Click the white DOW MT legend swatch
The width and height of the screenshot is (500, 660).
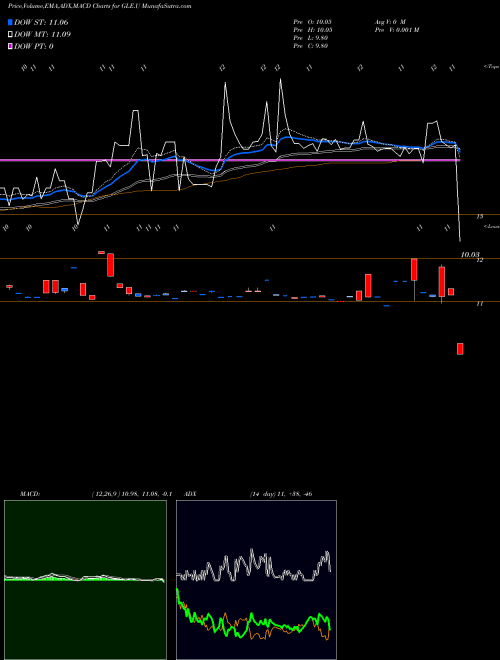click(10, 35)
